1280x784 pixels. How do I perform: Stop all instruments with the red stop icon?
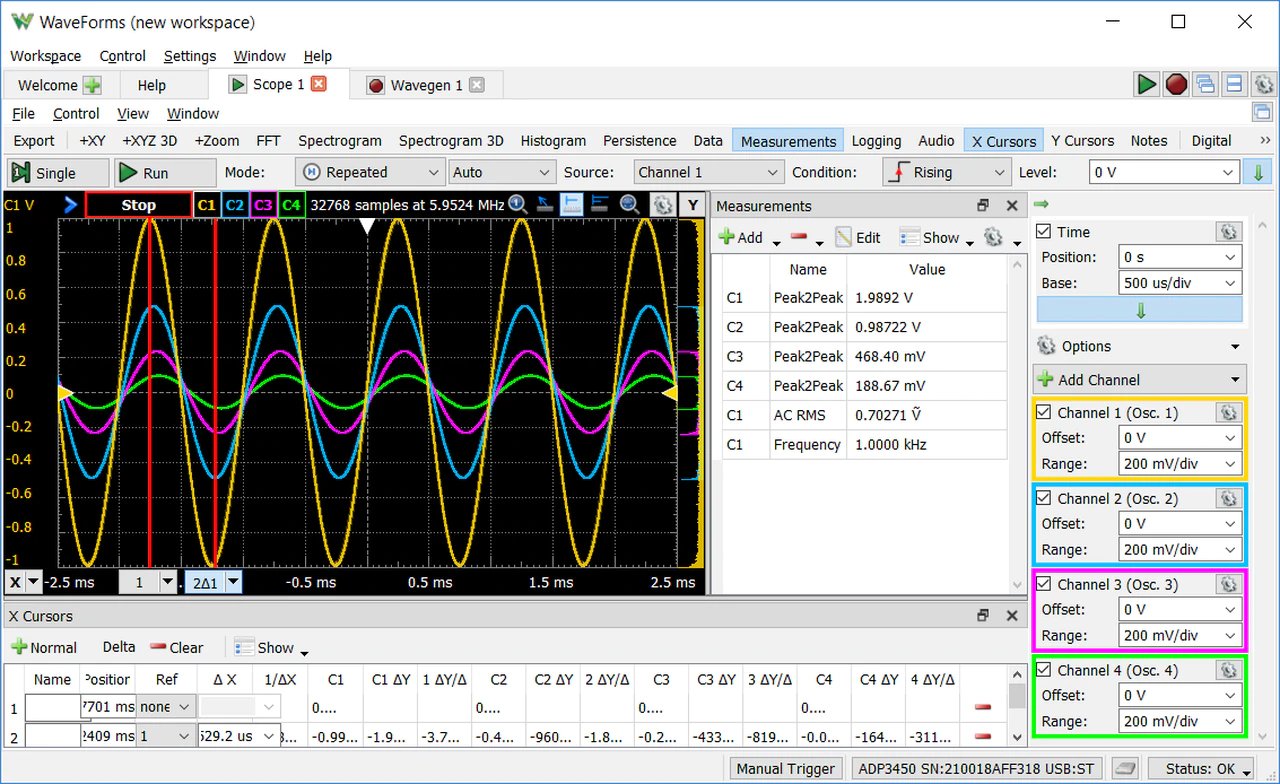[1174, 84]
